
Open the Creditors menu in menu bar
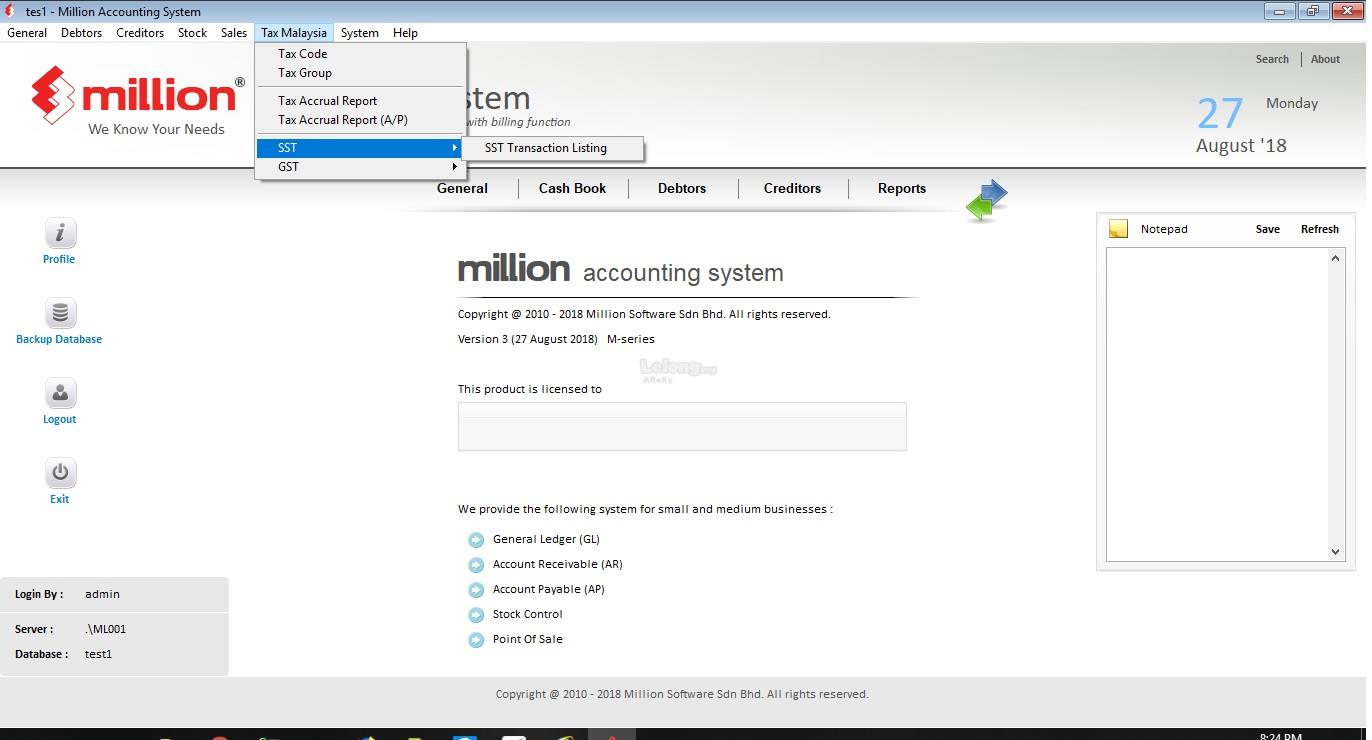140,33
